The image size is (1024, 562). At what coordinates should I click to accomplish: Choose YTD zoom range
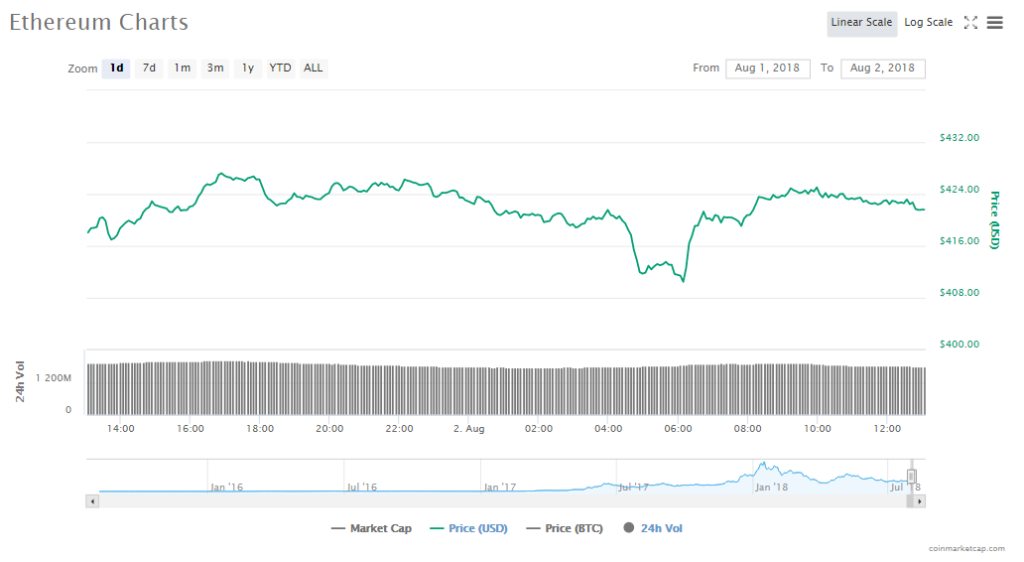[280, 68]
